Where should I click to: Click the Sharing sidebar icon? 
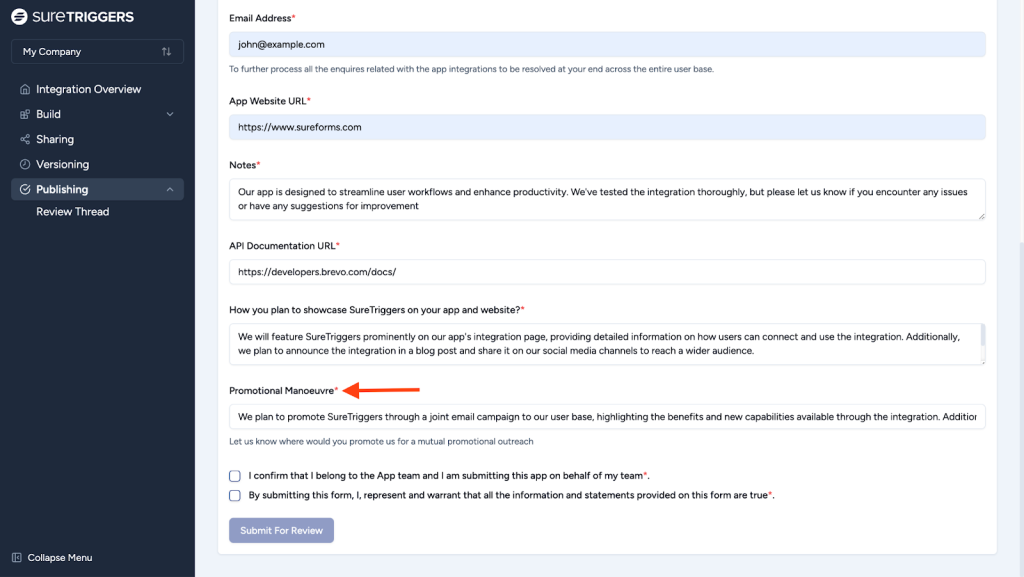pos(25,139)
